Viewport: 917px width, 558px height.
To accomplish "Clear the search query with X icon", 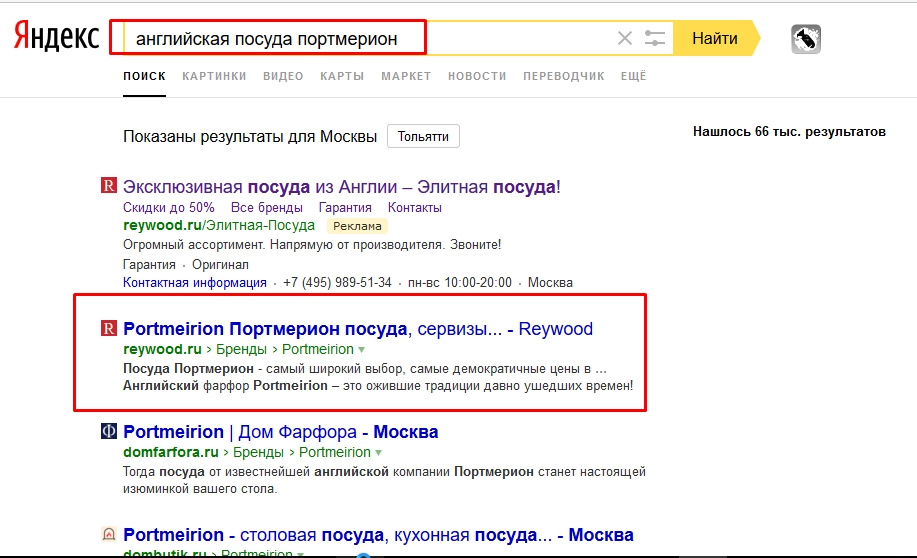I will (625, 39).
